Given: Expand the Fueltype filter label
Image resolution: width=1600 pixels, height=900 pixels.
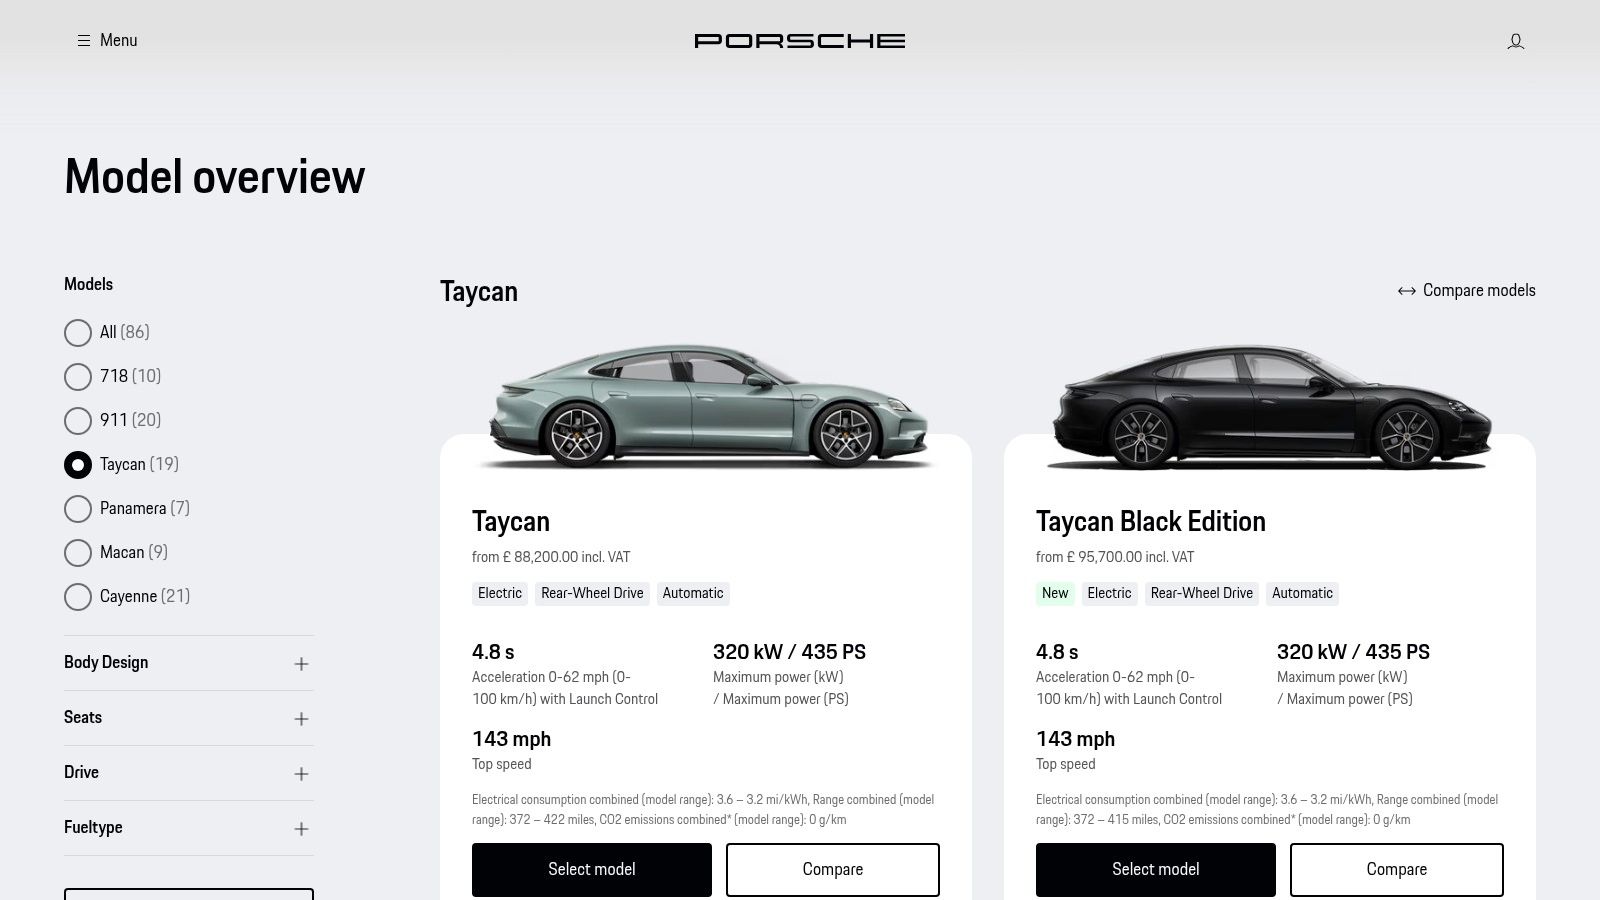Looking at the screenshot, I should (x=93, y=828).
